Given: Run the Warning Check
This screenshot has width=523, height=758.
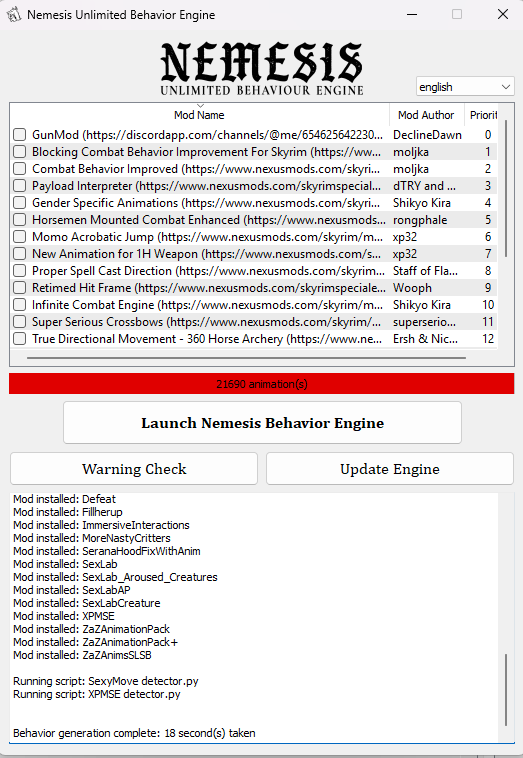Looking at the screenshot, I should point(134,469).
